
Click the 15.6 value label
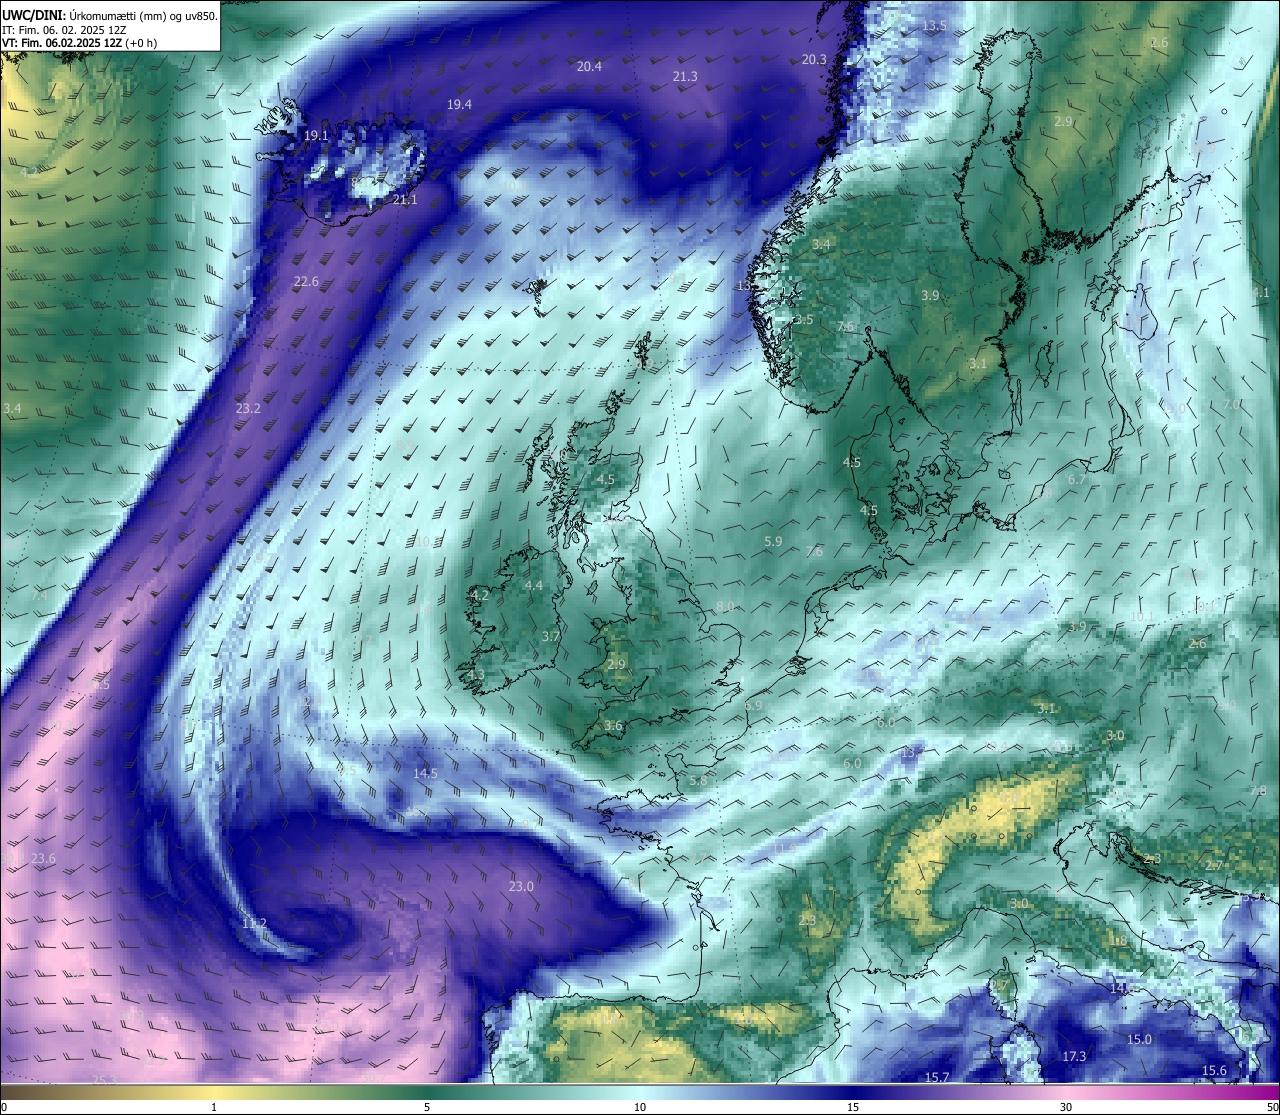1214,1071
